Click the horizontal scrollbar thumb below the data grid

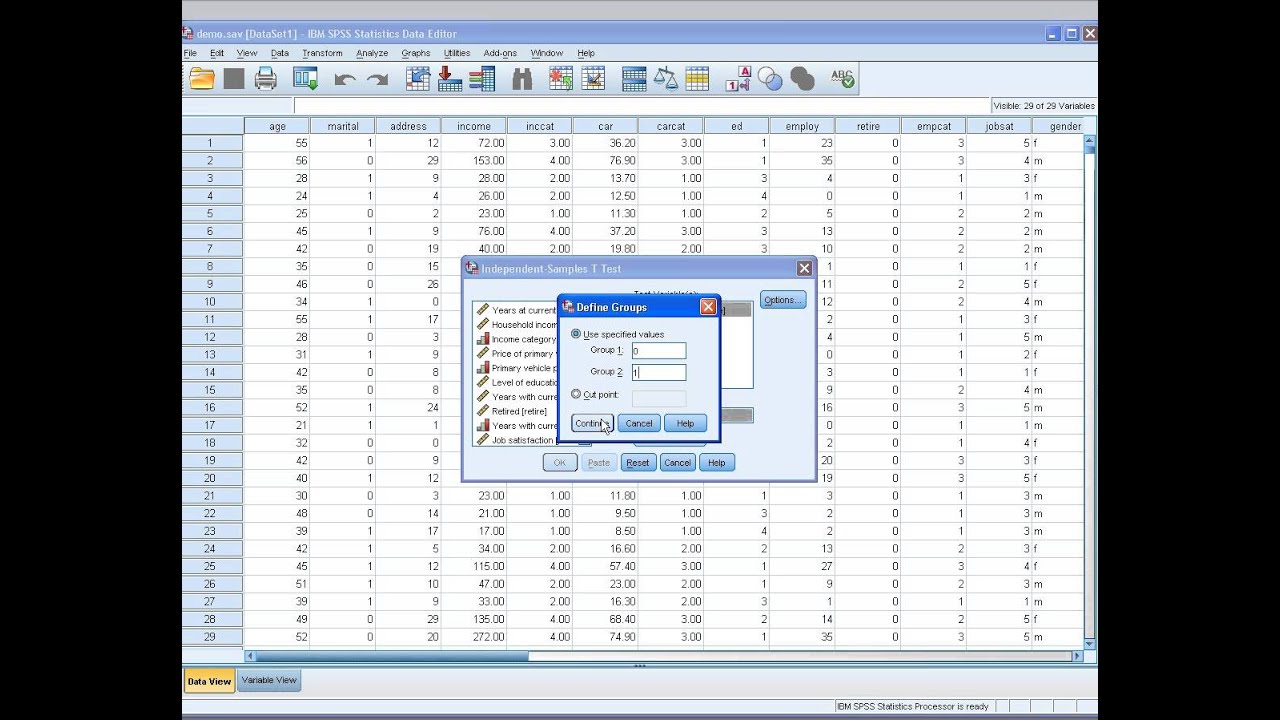391,656
